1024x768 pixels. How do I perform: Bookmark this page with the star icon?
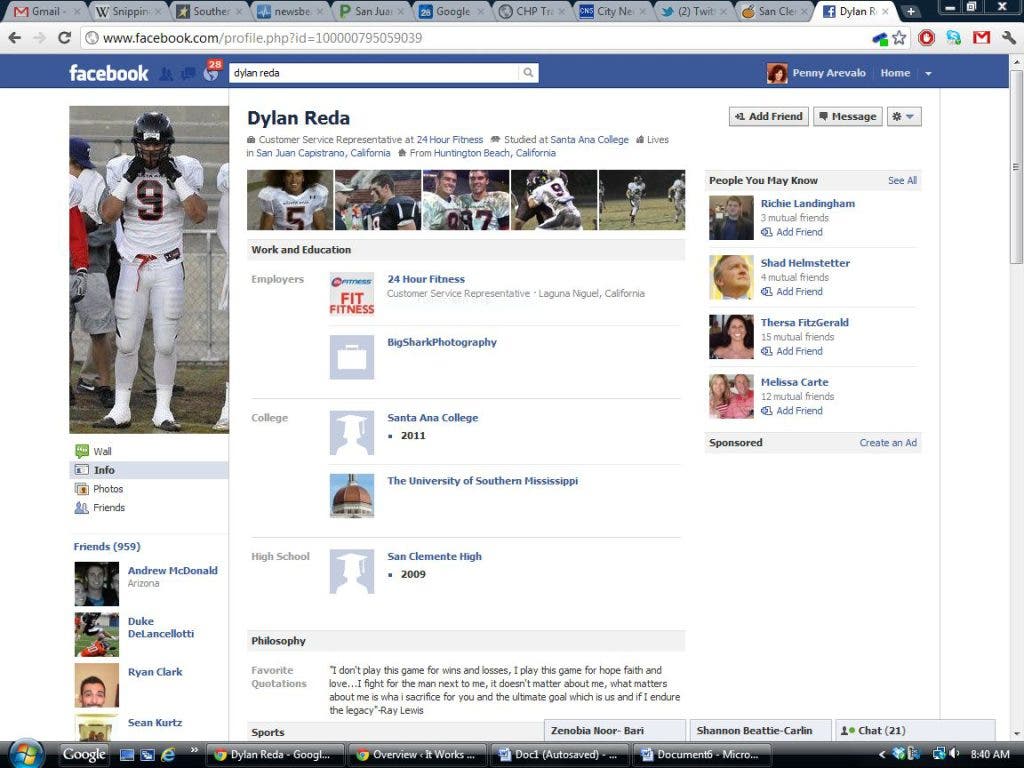coord(899,38)
